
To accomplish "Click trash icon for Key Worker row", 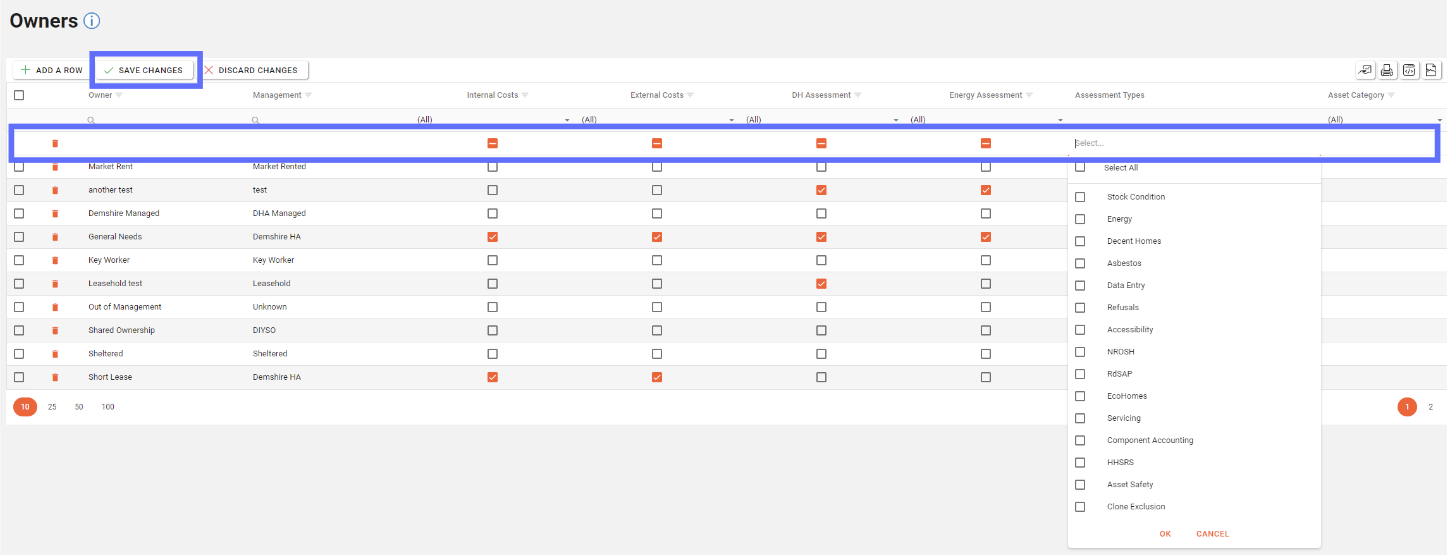I will pos(55,260).
